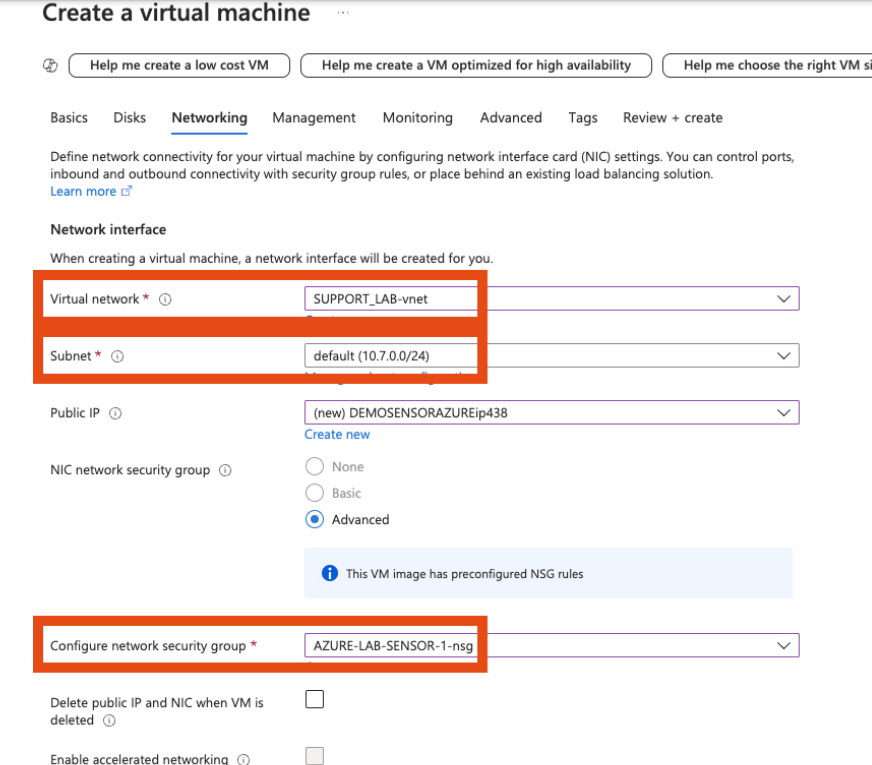Screen dimensions: 872x765
Task: Click the SUPPORT_LAB-vnet field value
Action: 370,299
